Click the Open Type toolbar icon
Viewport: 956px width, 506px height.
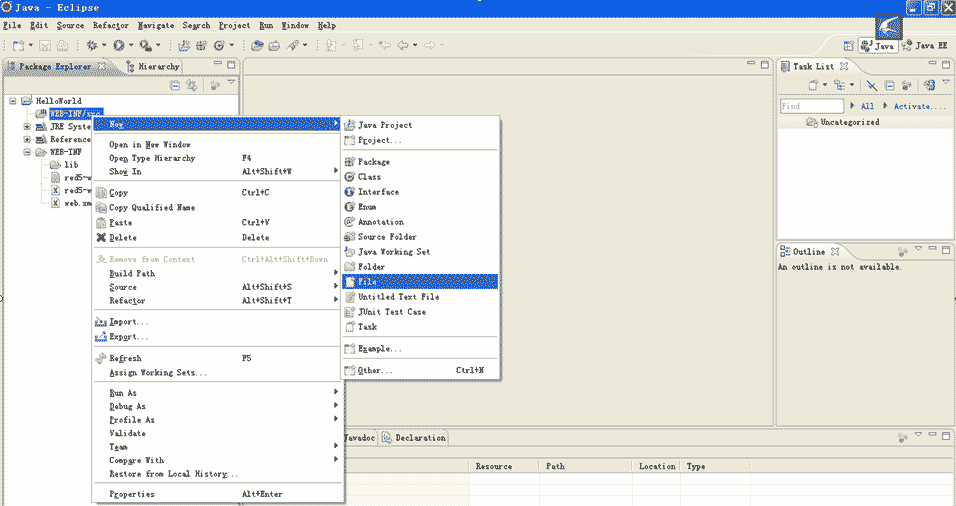click(257, 45)
